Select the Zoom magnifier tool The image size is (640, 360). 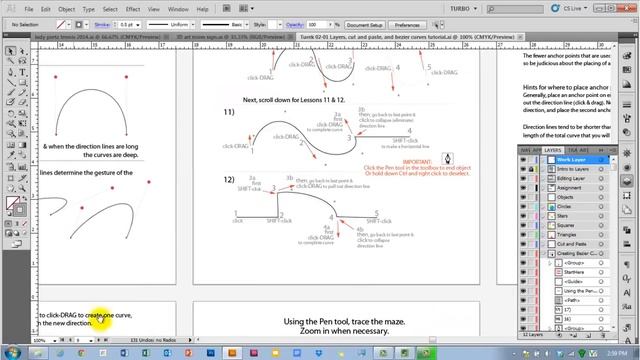[22, 189]
